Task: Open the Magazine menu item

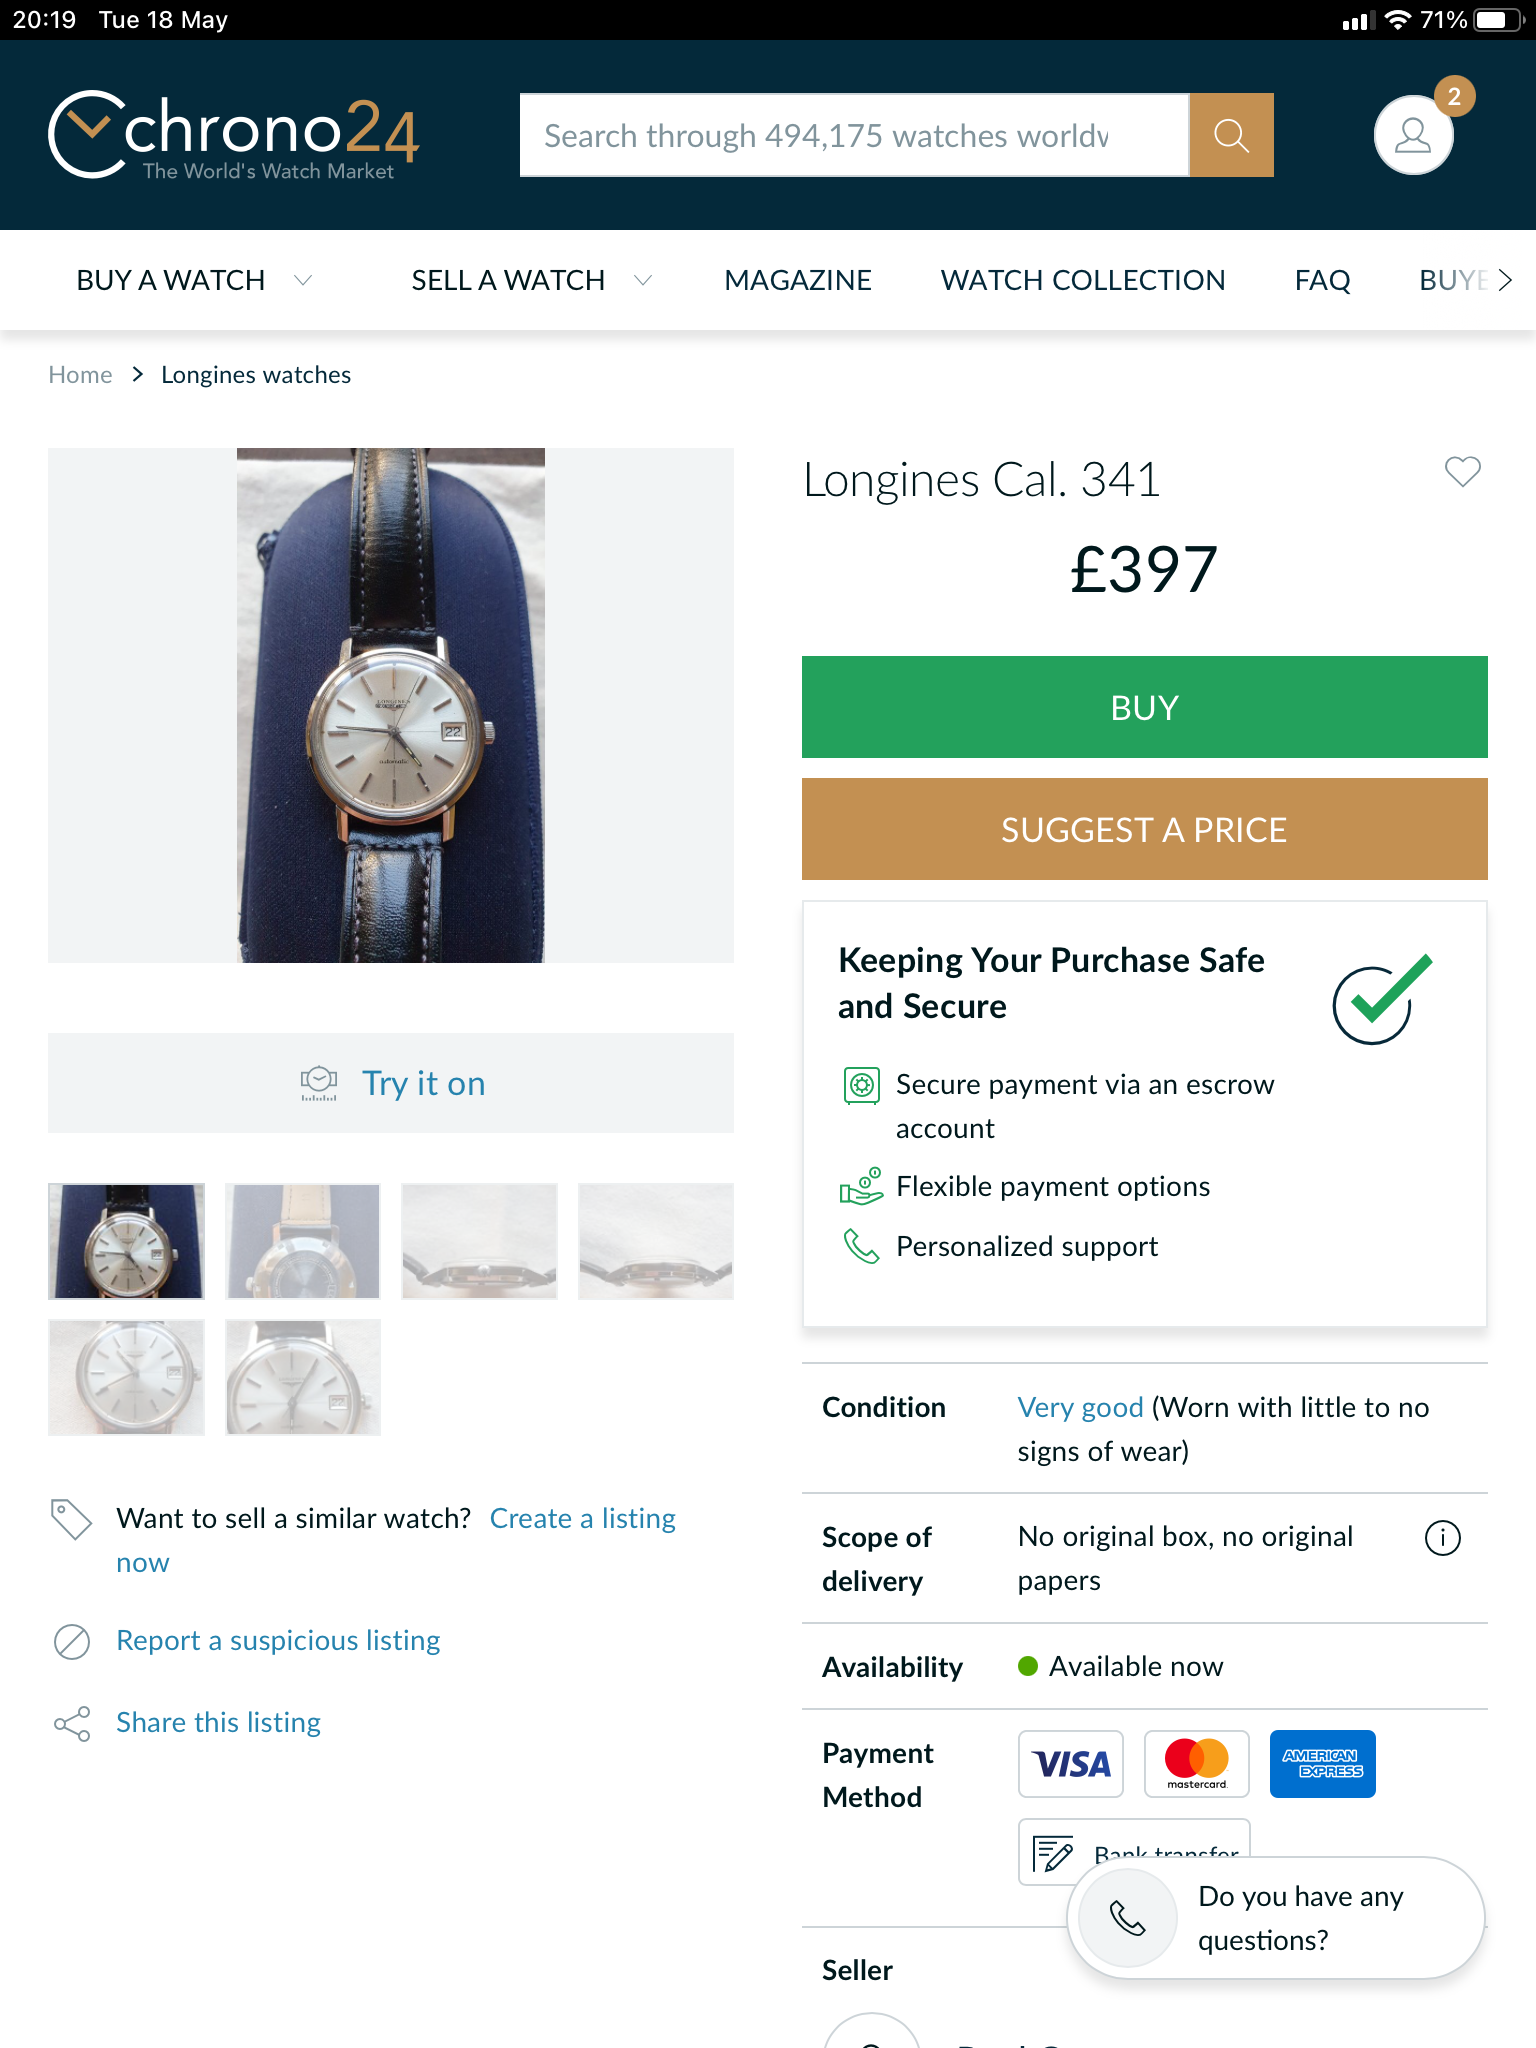Action: coord(798,280)
